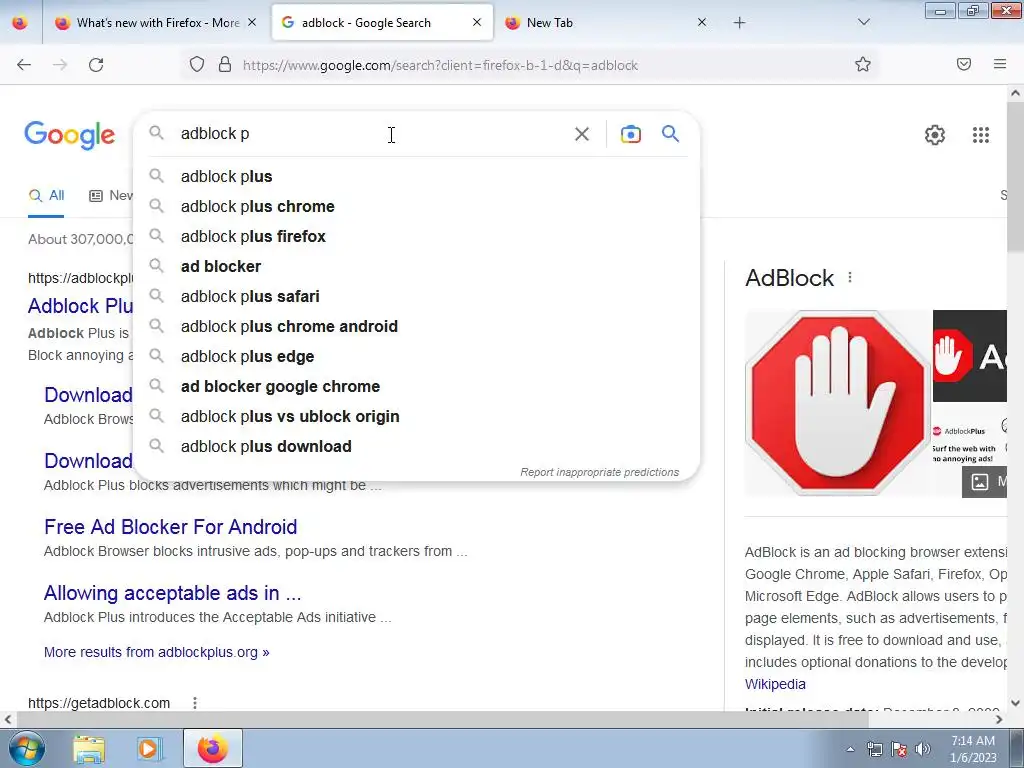Choose suggestion "adblock plus edge"
1024x768 pixels.
[416, 357]
